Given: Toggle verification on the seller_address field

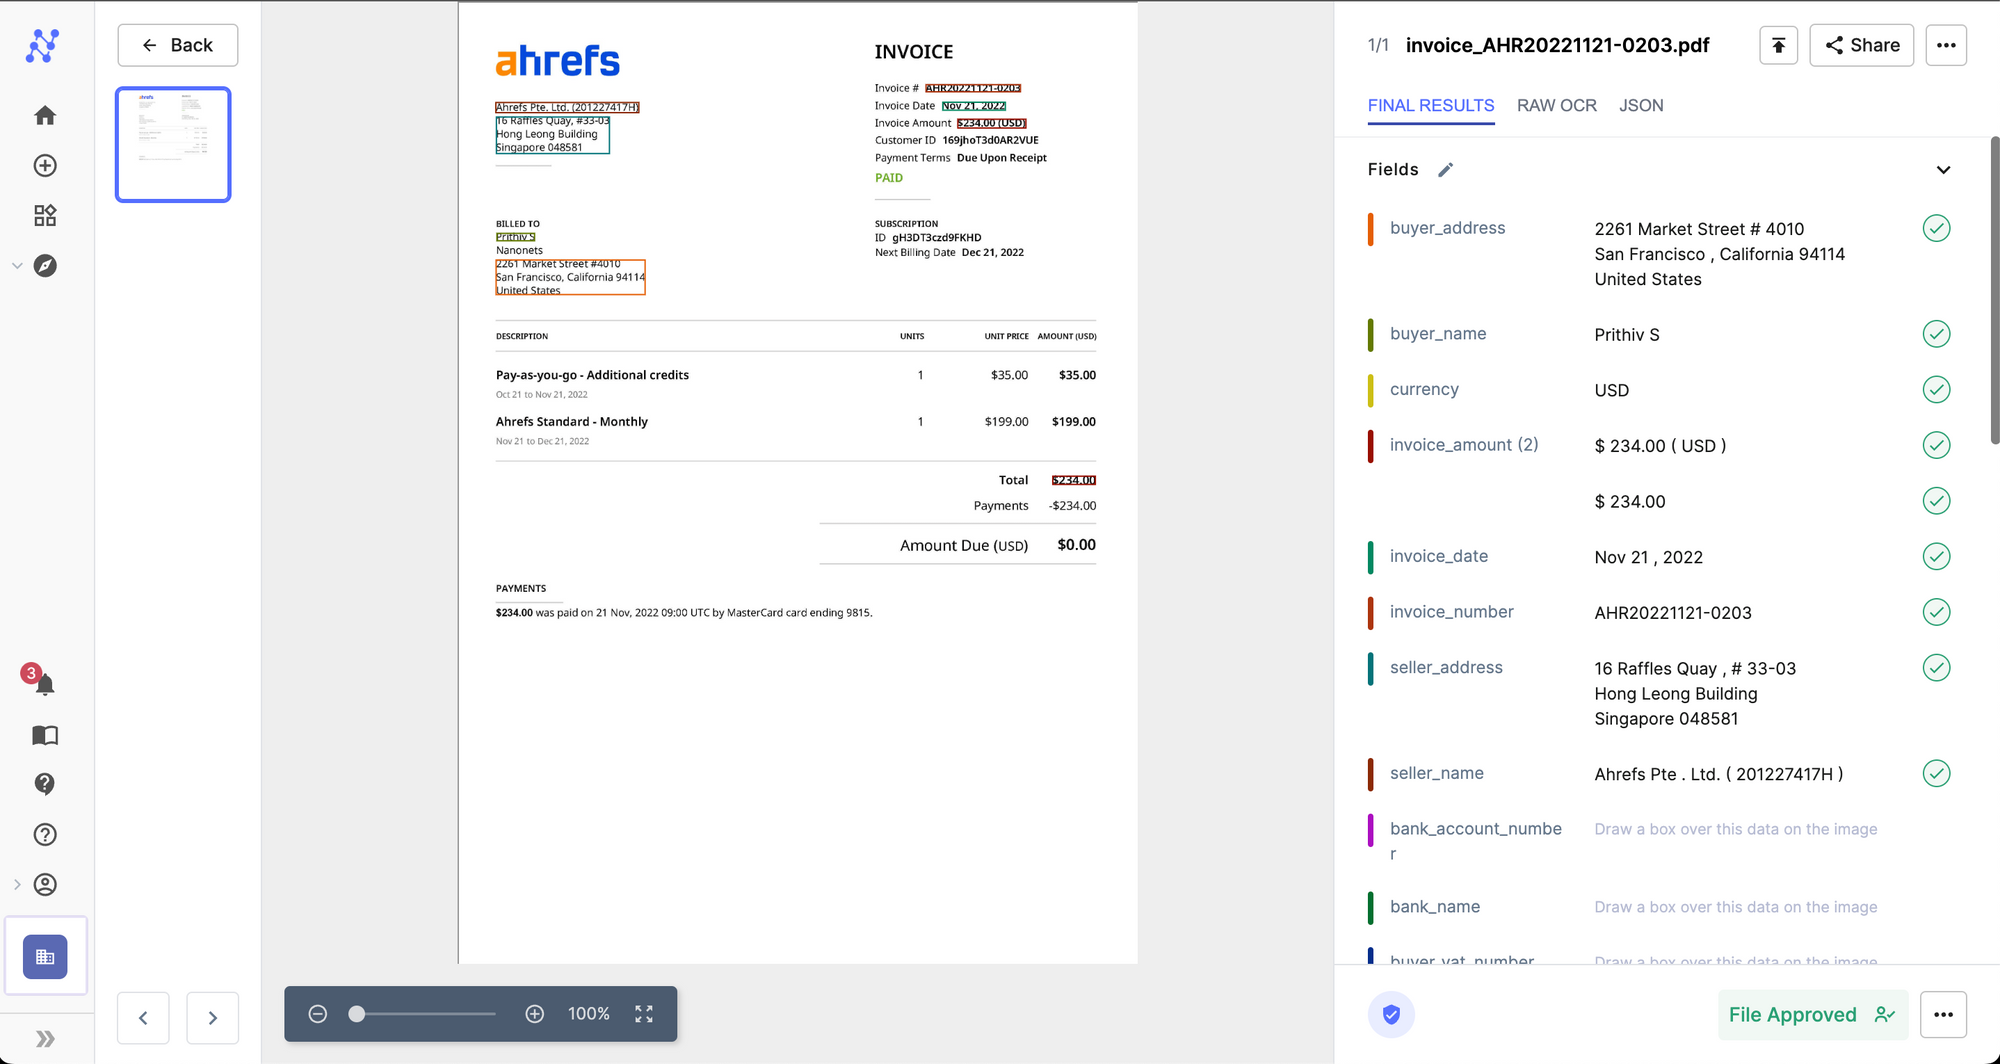Looking at the screenshot, I should [x=1937, y=667].
